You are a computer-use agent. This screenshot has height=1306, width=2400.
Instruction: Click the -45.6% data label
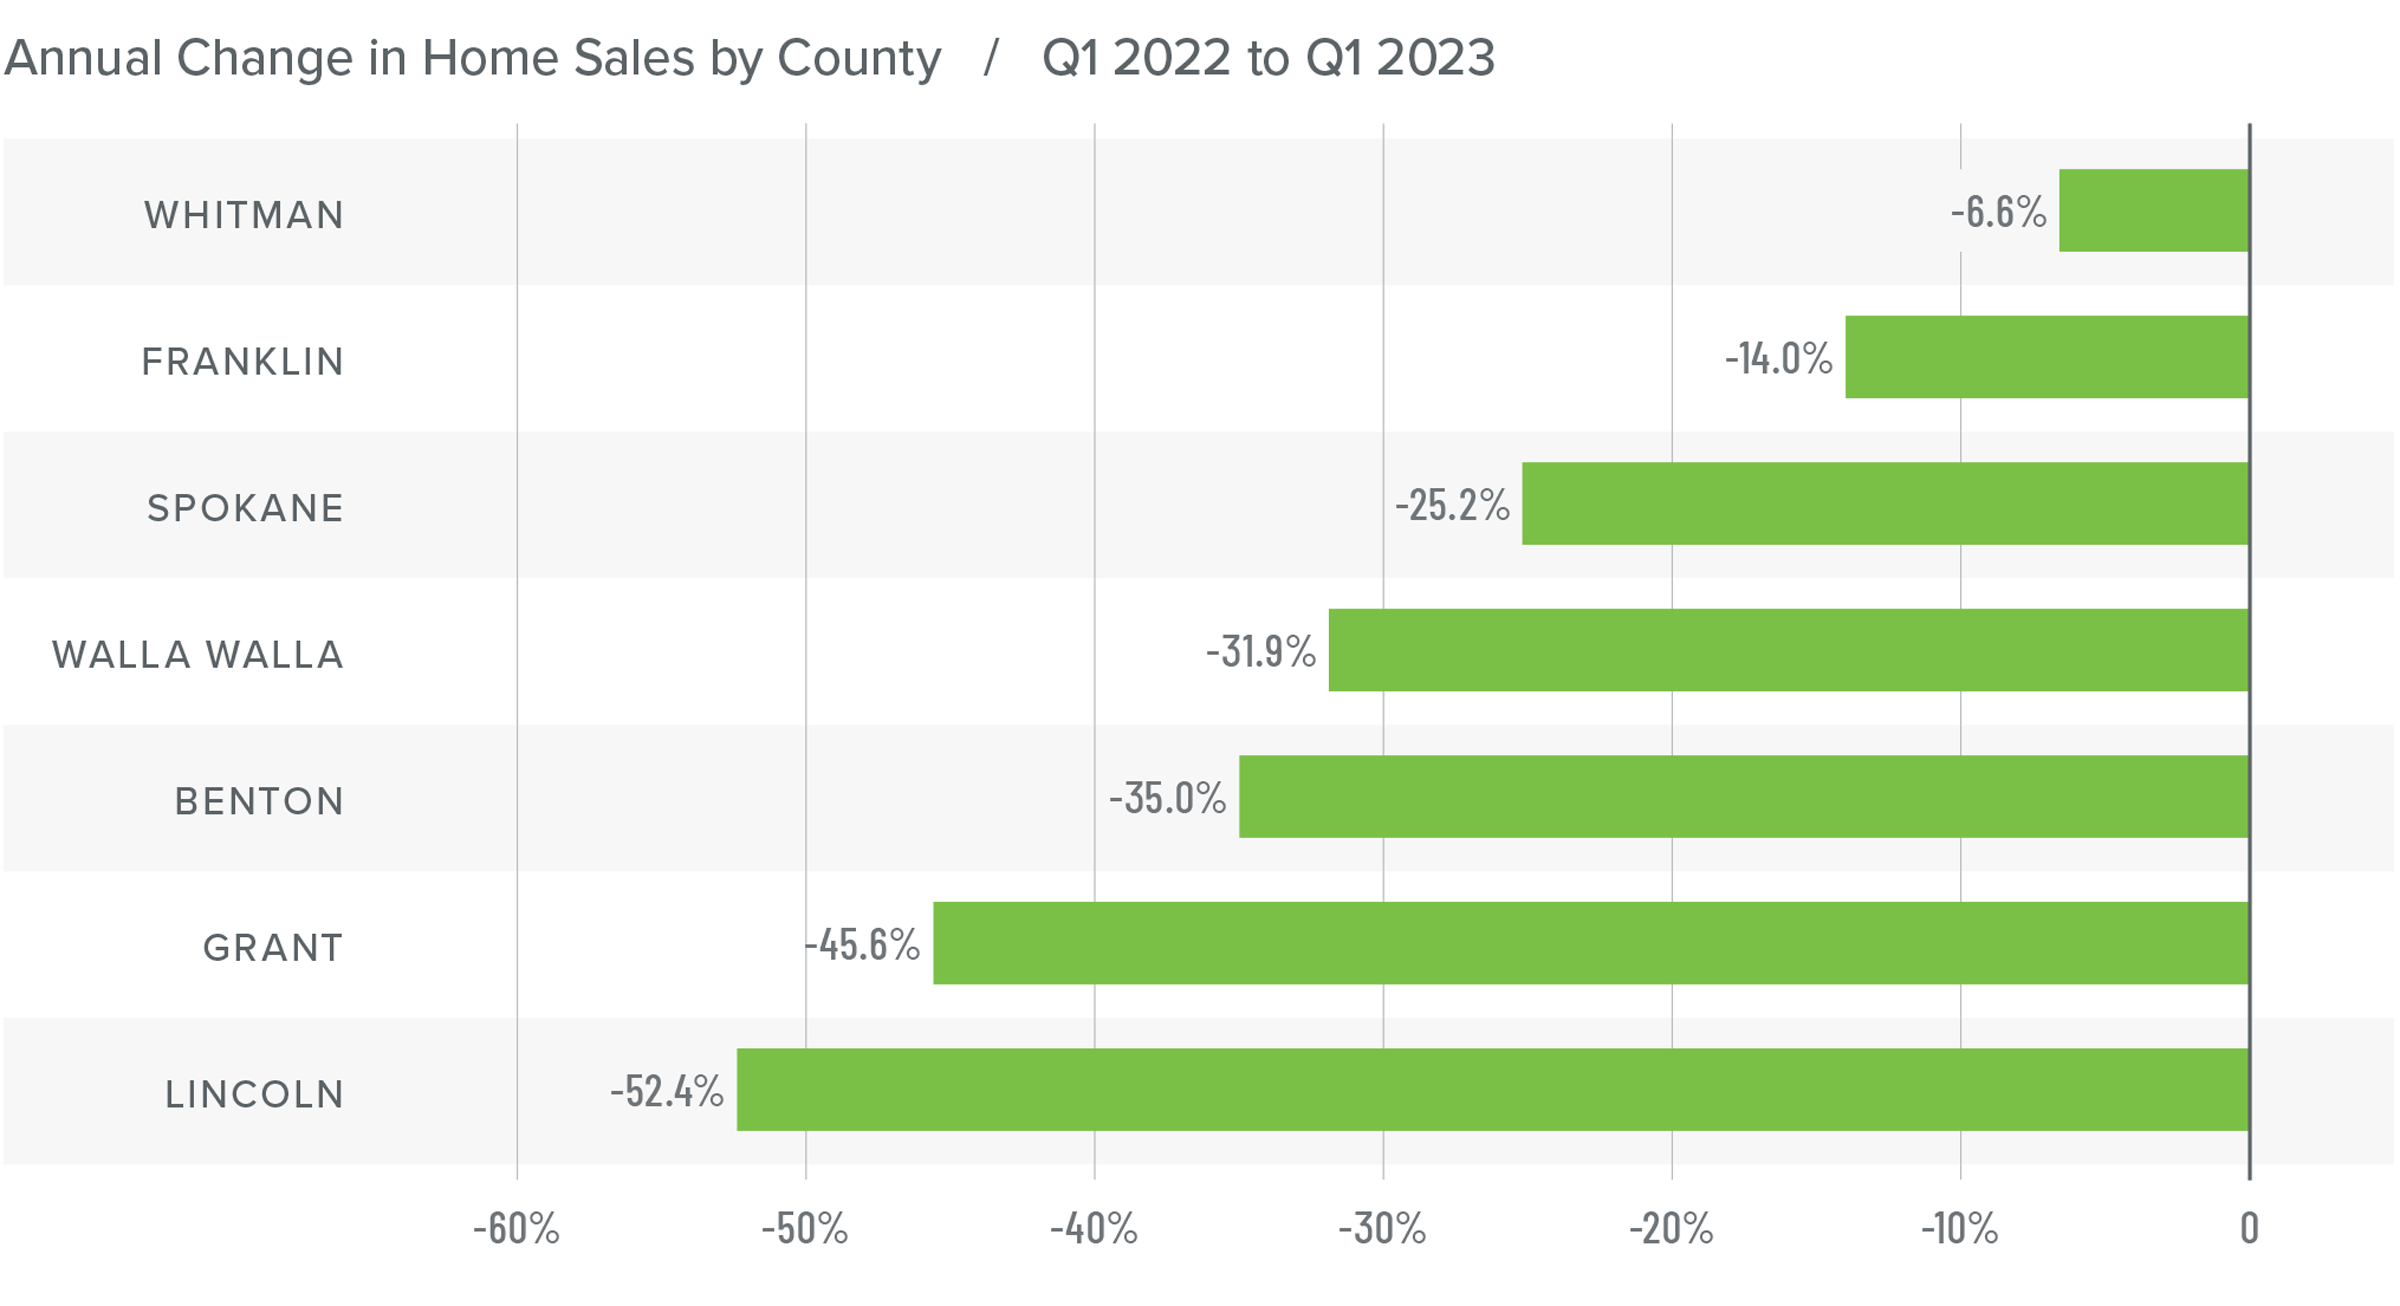click(862, 944)
